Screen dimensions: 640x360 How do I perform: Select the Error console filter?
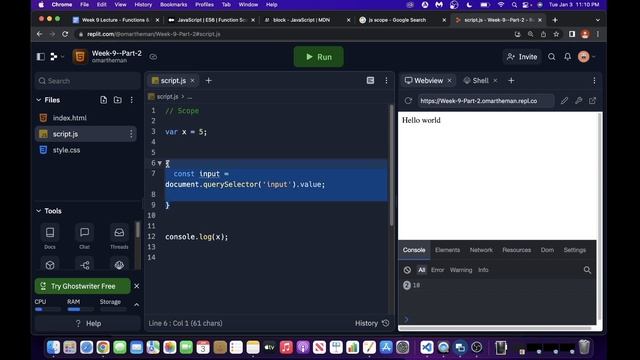(x=438, y=270)
